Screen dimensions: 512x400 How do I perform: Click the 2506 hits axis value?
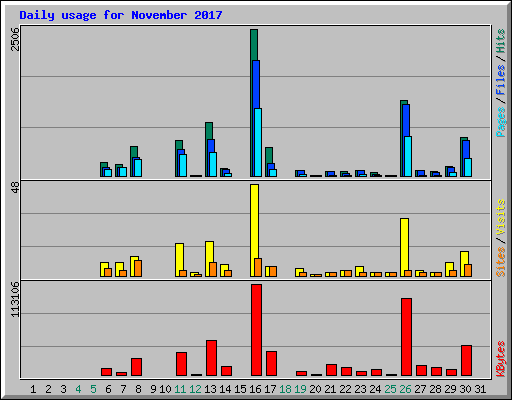point(15,39)
